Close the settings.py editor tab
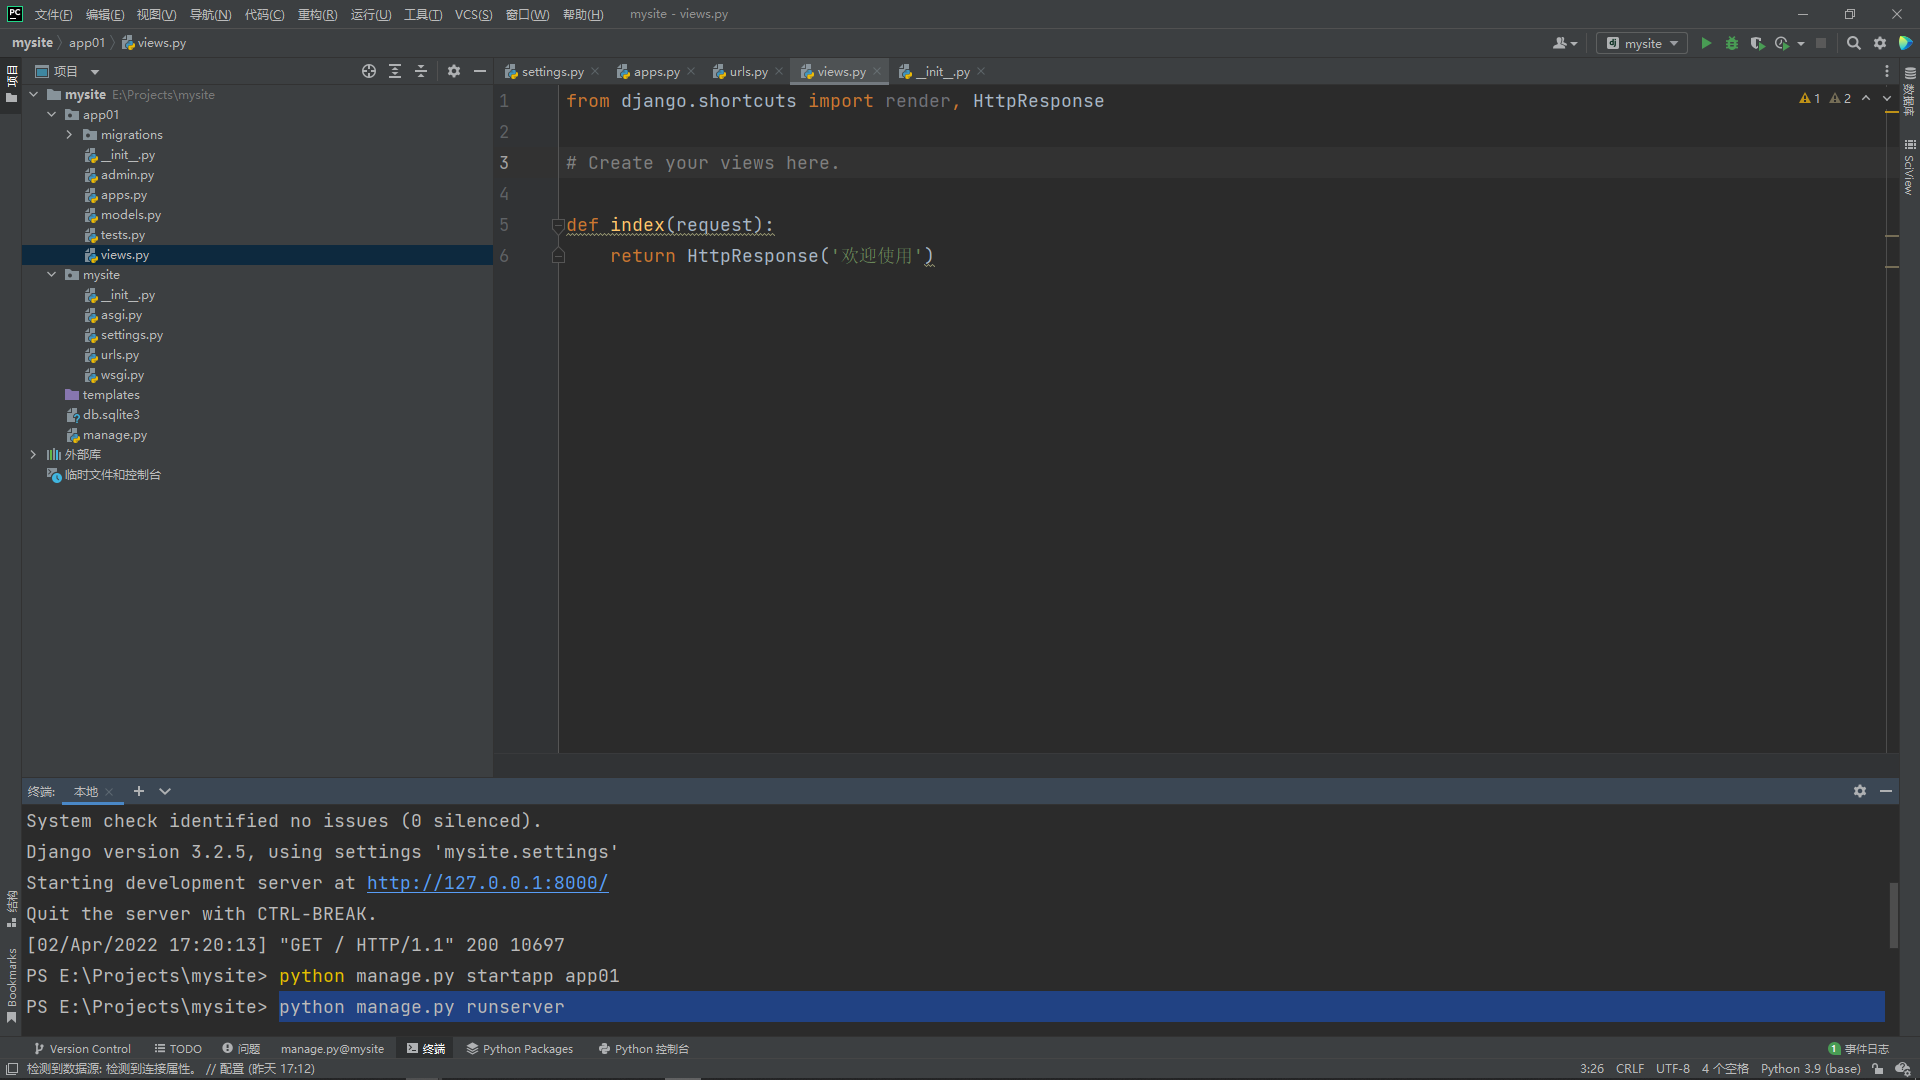Viewport: 1920px width, 1080px height. point(595,71)
